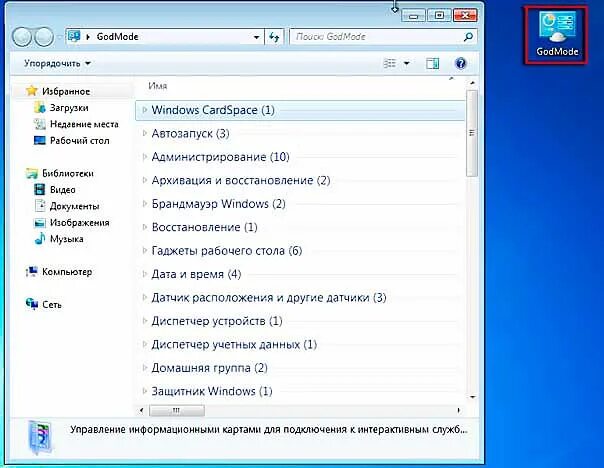Select Избранное heading in navigation pane
The width and height of the screenshot is (604, 468).
[x=66, y=91]
